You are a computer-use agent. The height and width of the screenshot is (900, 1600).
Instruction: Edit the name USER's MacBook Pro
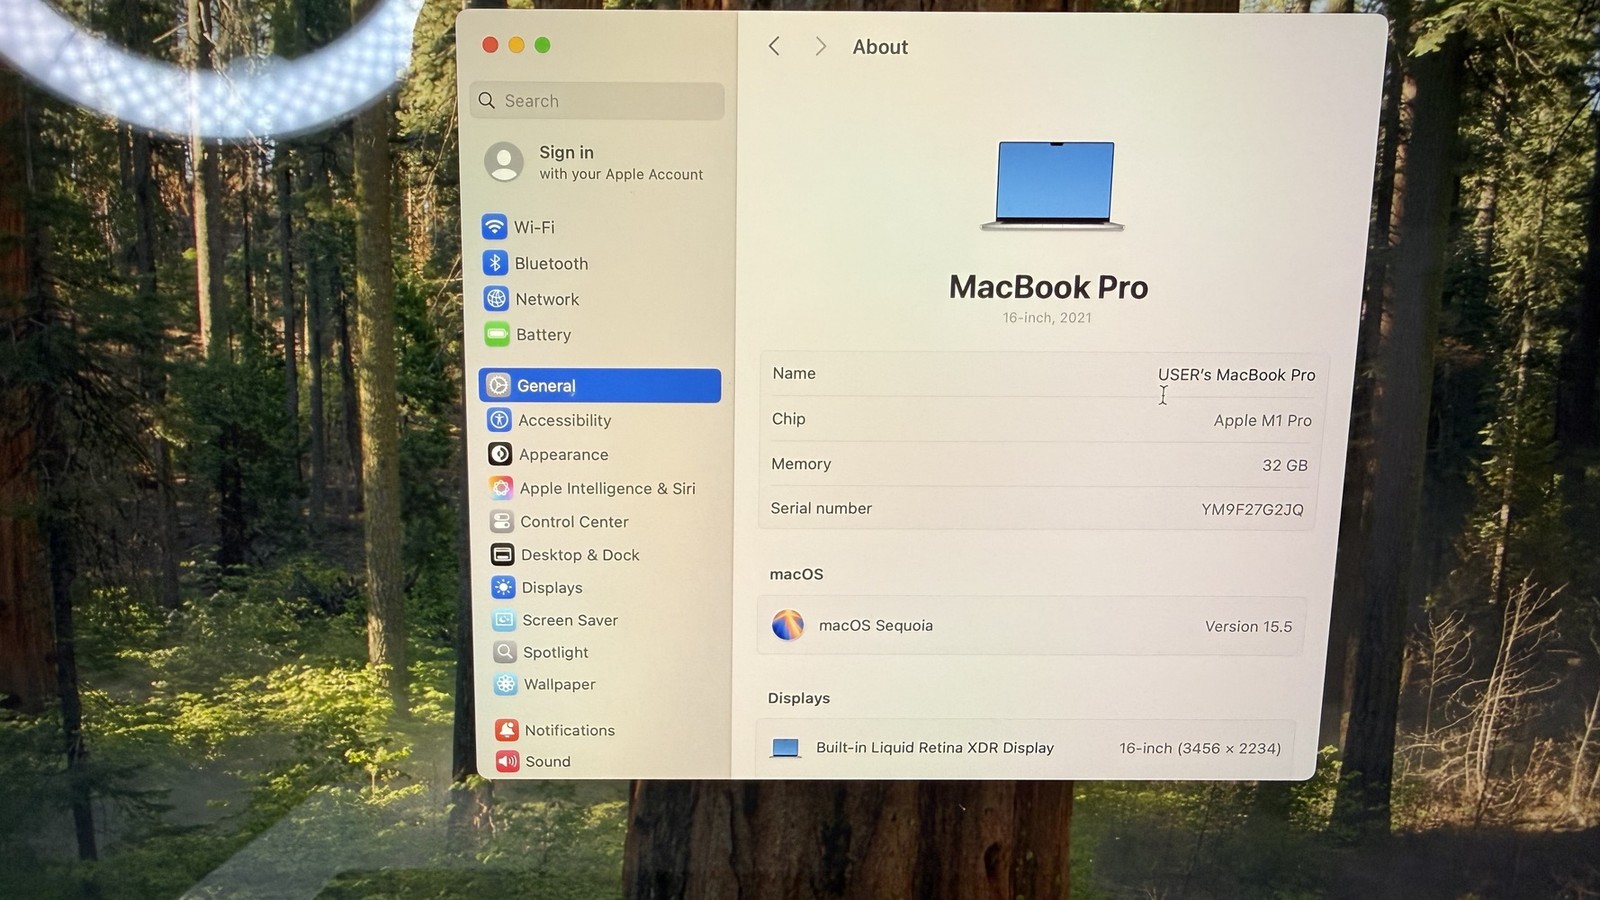[x=1237, y=375]
